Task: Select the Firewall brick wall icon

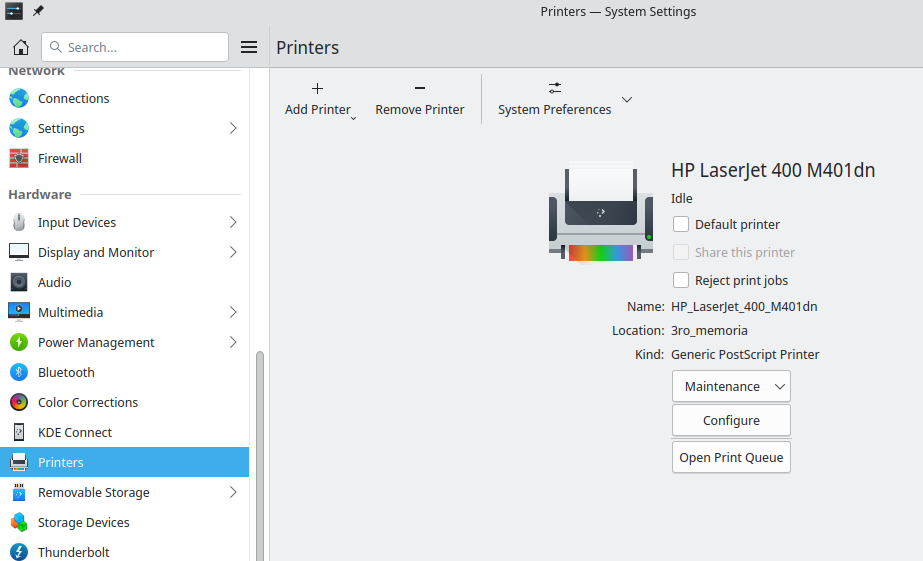Action: point(19,158)
